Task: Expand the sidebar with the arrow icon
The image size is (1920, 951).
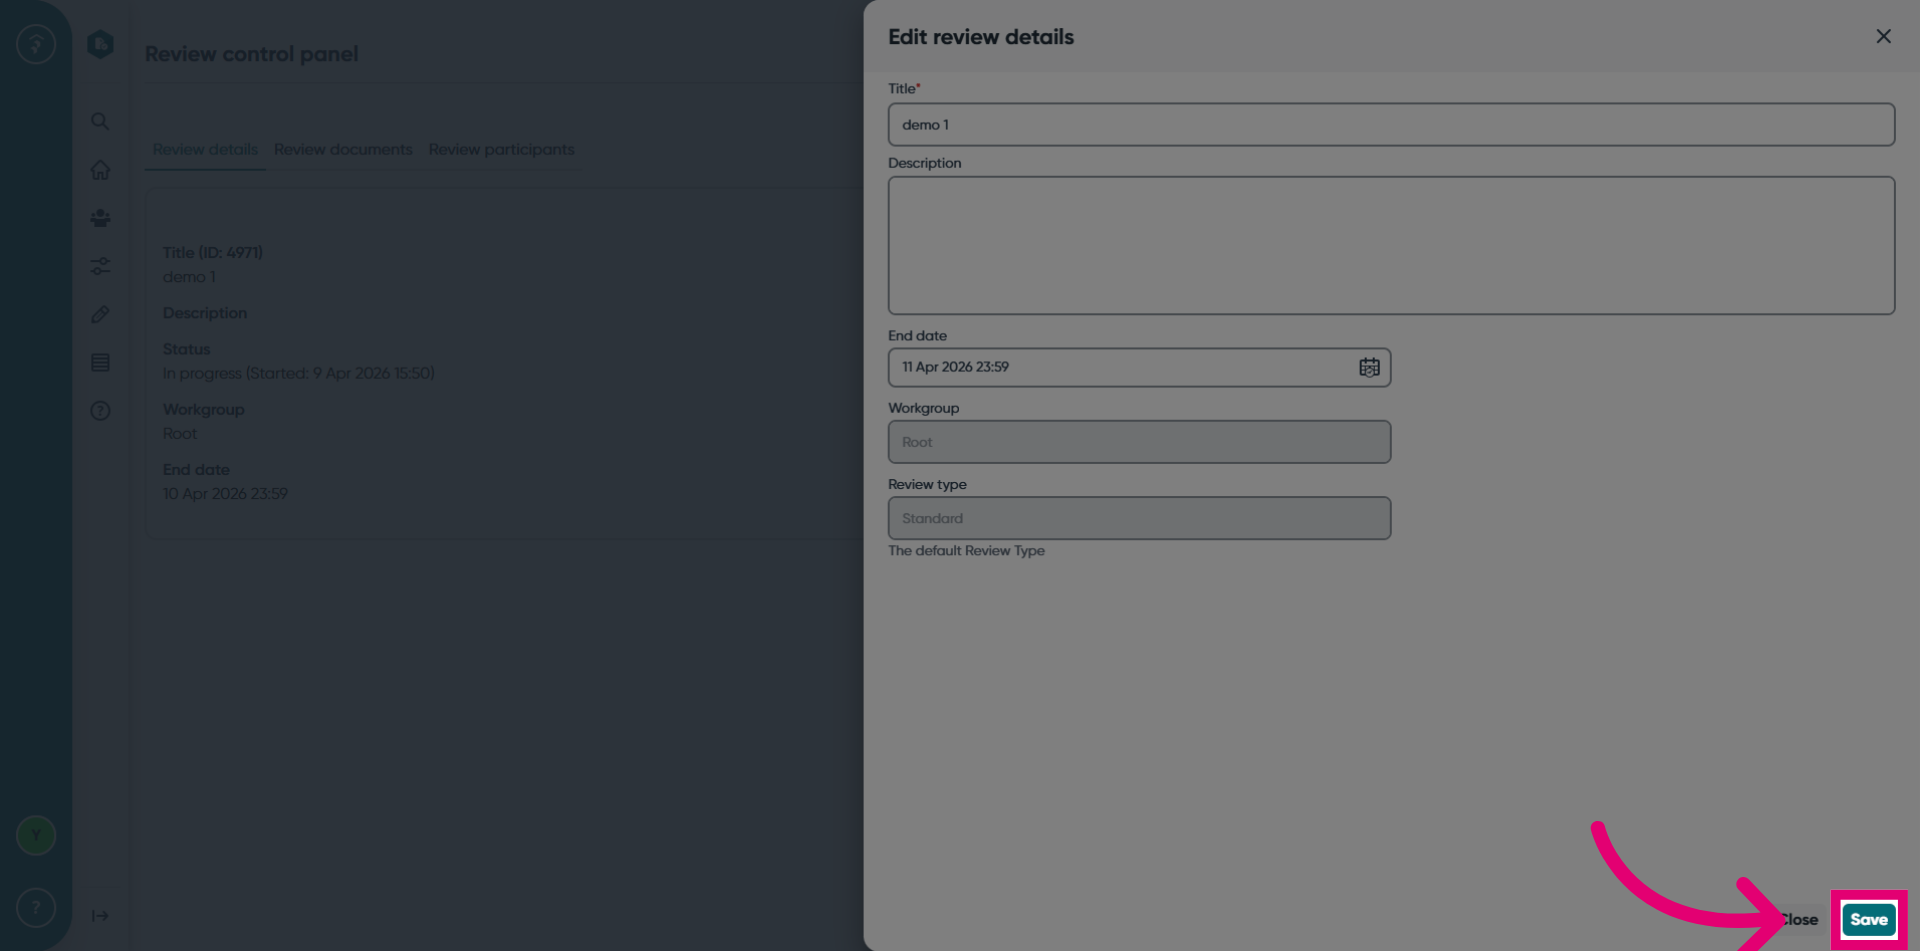Action: tap(100, 916)
